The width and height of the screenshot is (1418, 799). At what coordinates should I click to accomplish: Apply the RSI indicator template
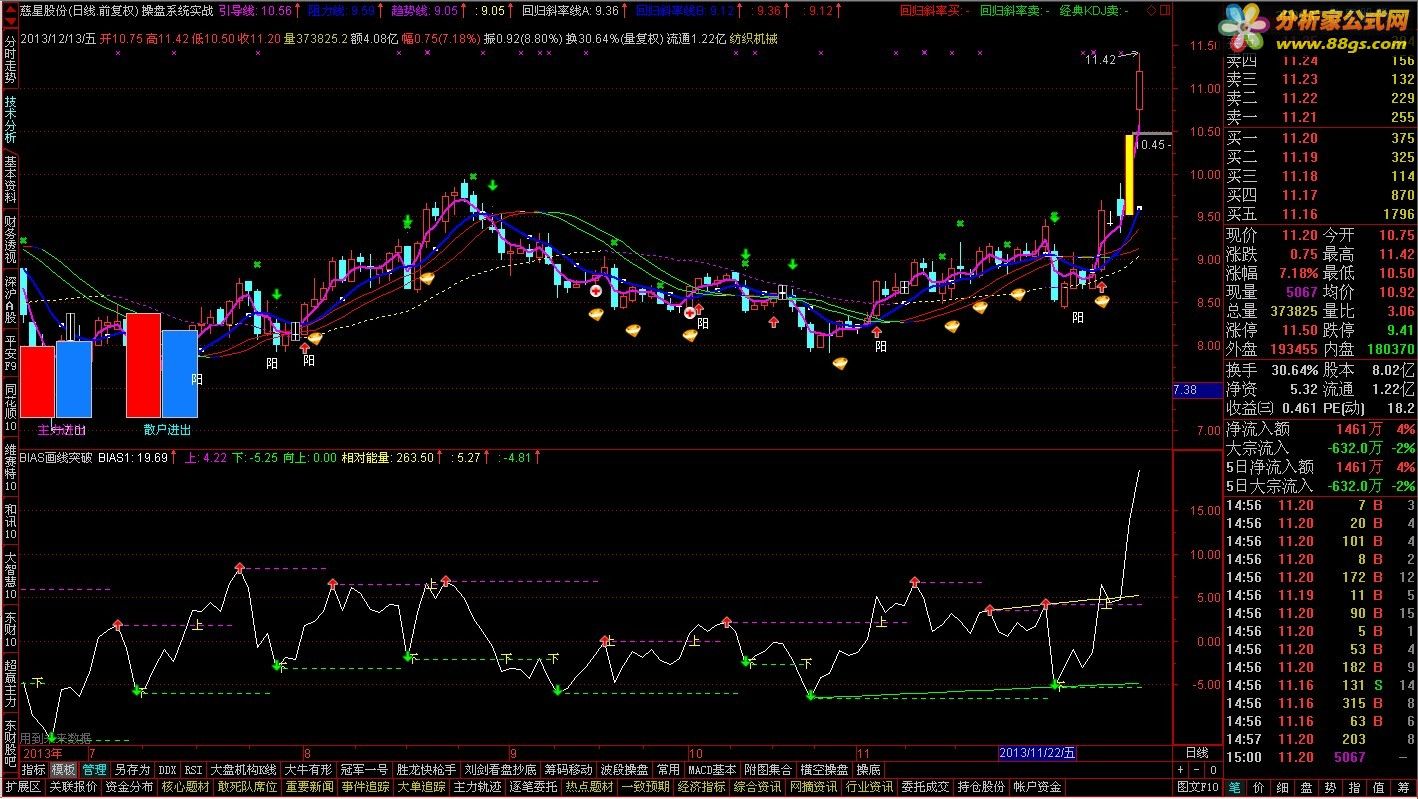(193, 770)
